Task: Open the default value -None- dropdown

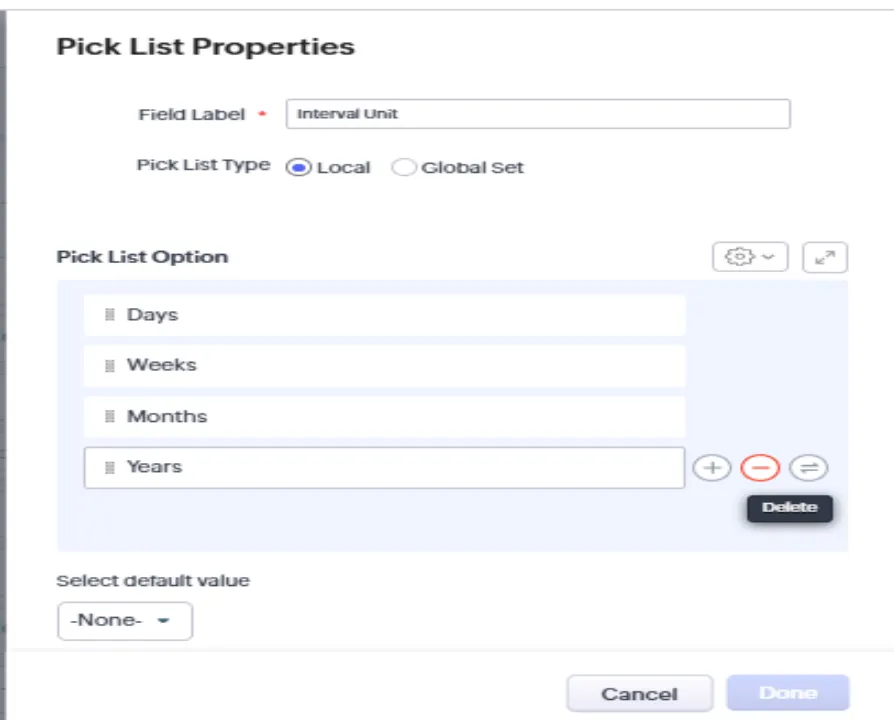Action: click(x=125, y=621)
